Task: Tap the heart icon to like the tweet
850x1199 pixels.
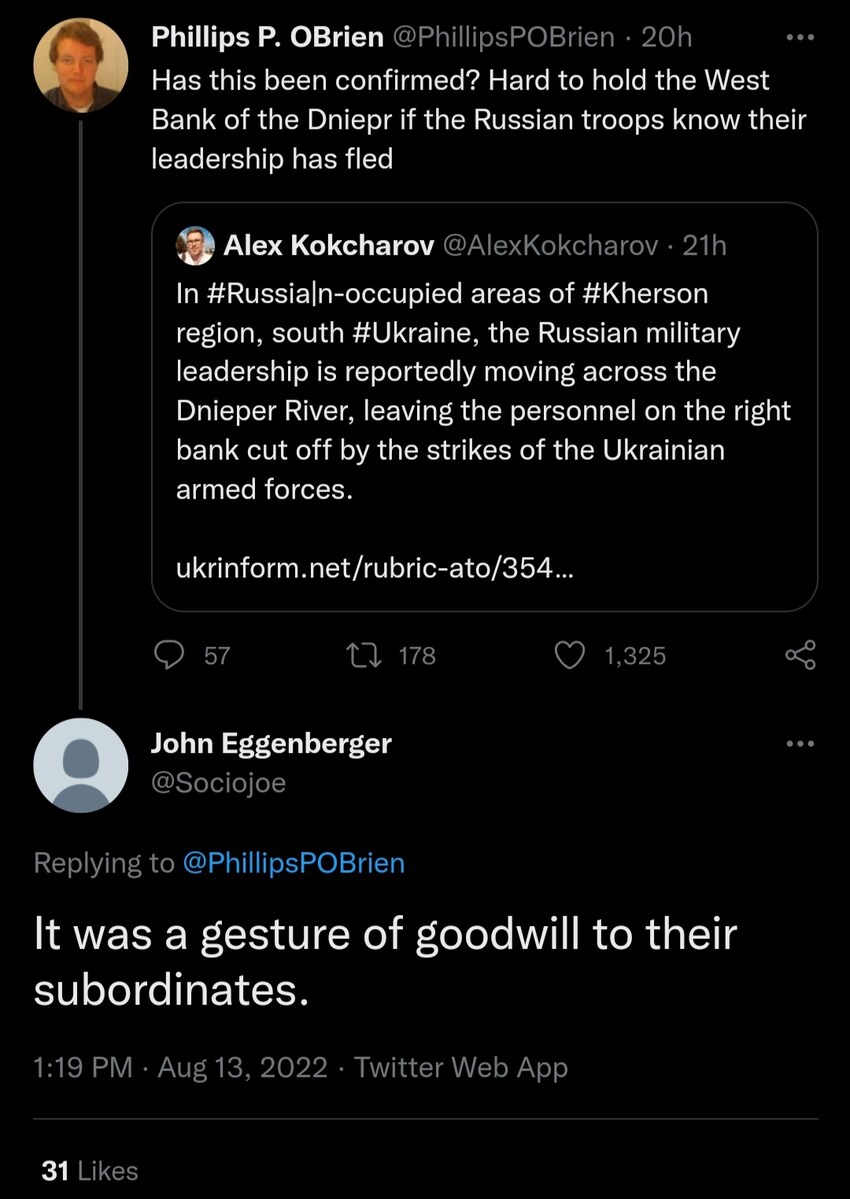Action: [x=570, y=655]
